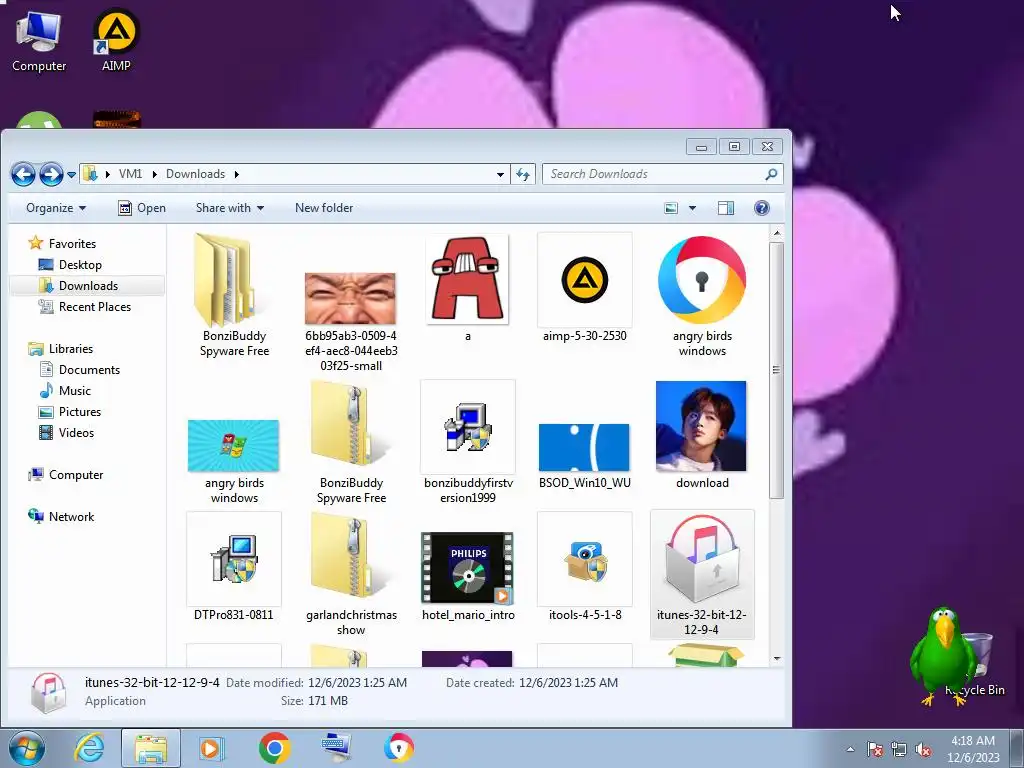Click the scroll up arrow of file list
1024x768 pixels.
(776, 233)
